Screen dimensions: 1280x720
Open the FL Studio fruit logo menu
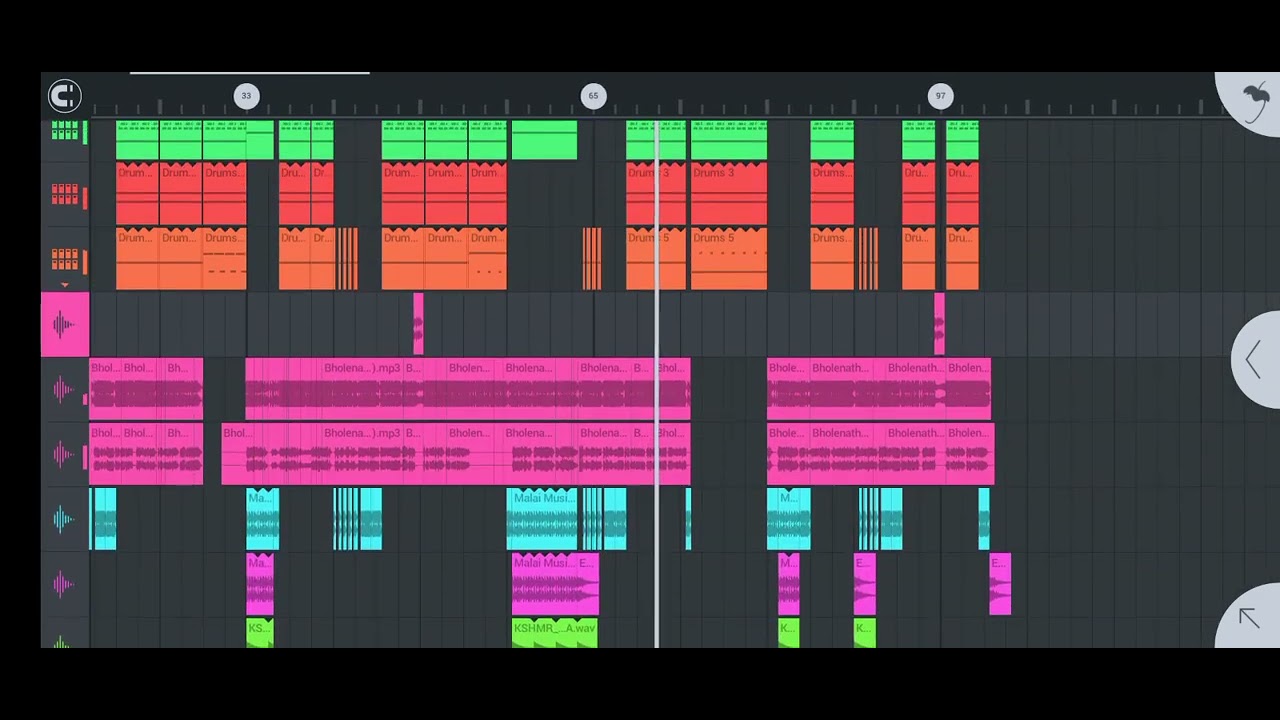point(1256,100)
